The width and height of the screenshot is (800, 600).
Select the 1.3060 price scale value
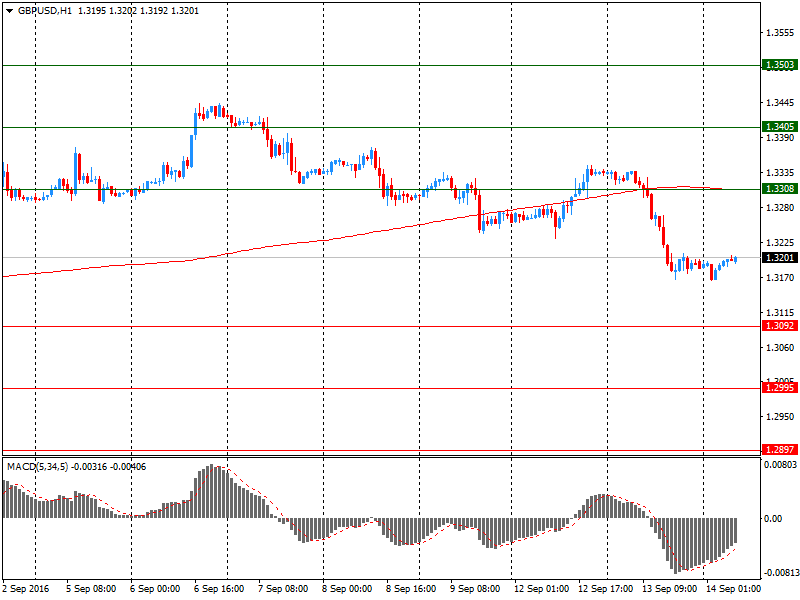pyautogui.click(x=780, y=347)
